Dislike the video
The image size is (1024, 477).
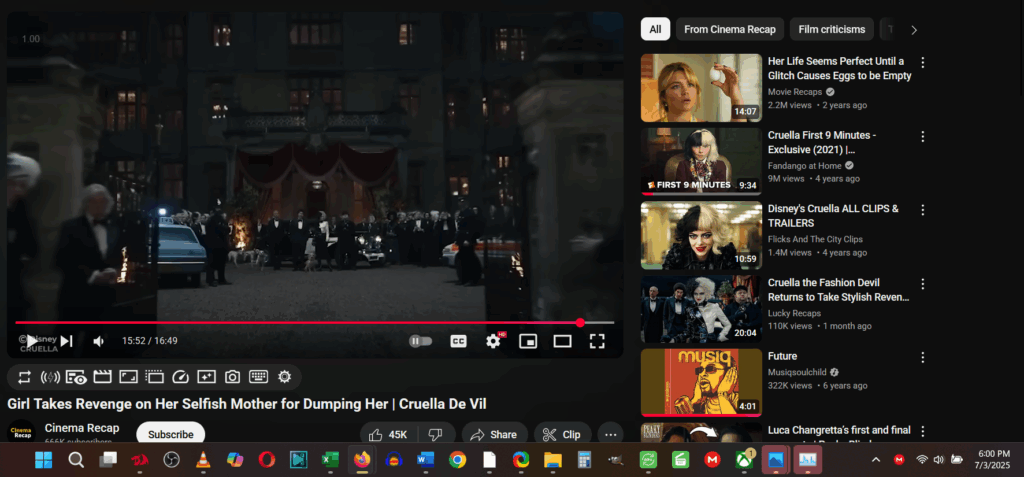point(436,435)
